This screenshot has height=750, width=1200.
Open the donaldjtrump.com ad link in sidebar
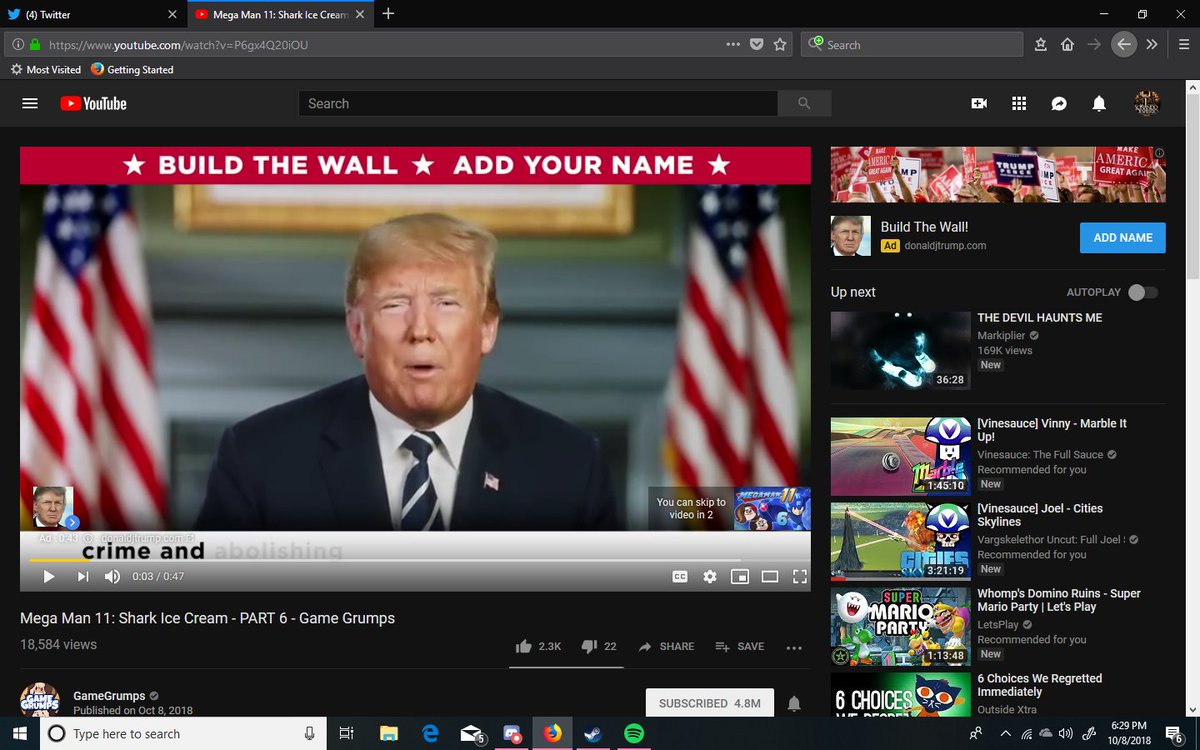tap(943, 245)
